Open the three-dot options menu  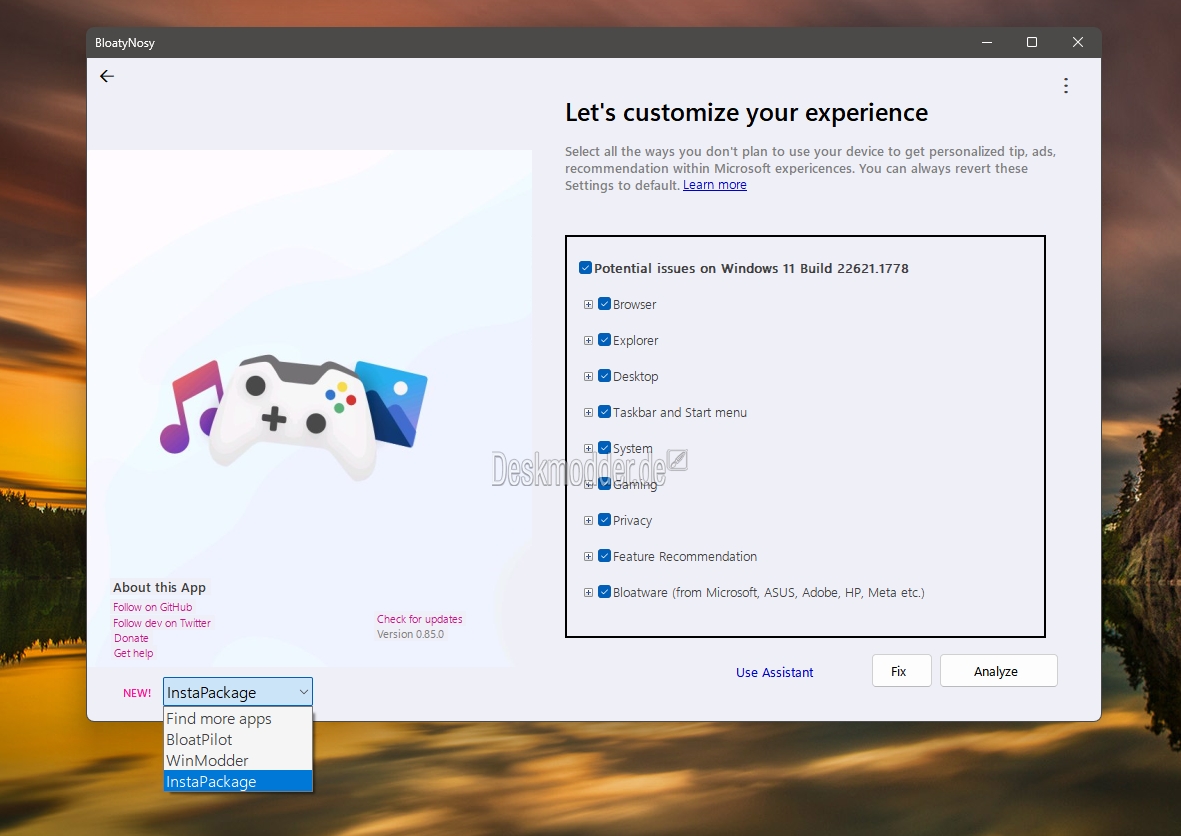pyautogui.click(x=1066, y=85)
